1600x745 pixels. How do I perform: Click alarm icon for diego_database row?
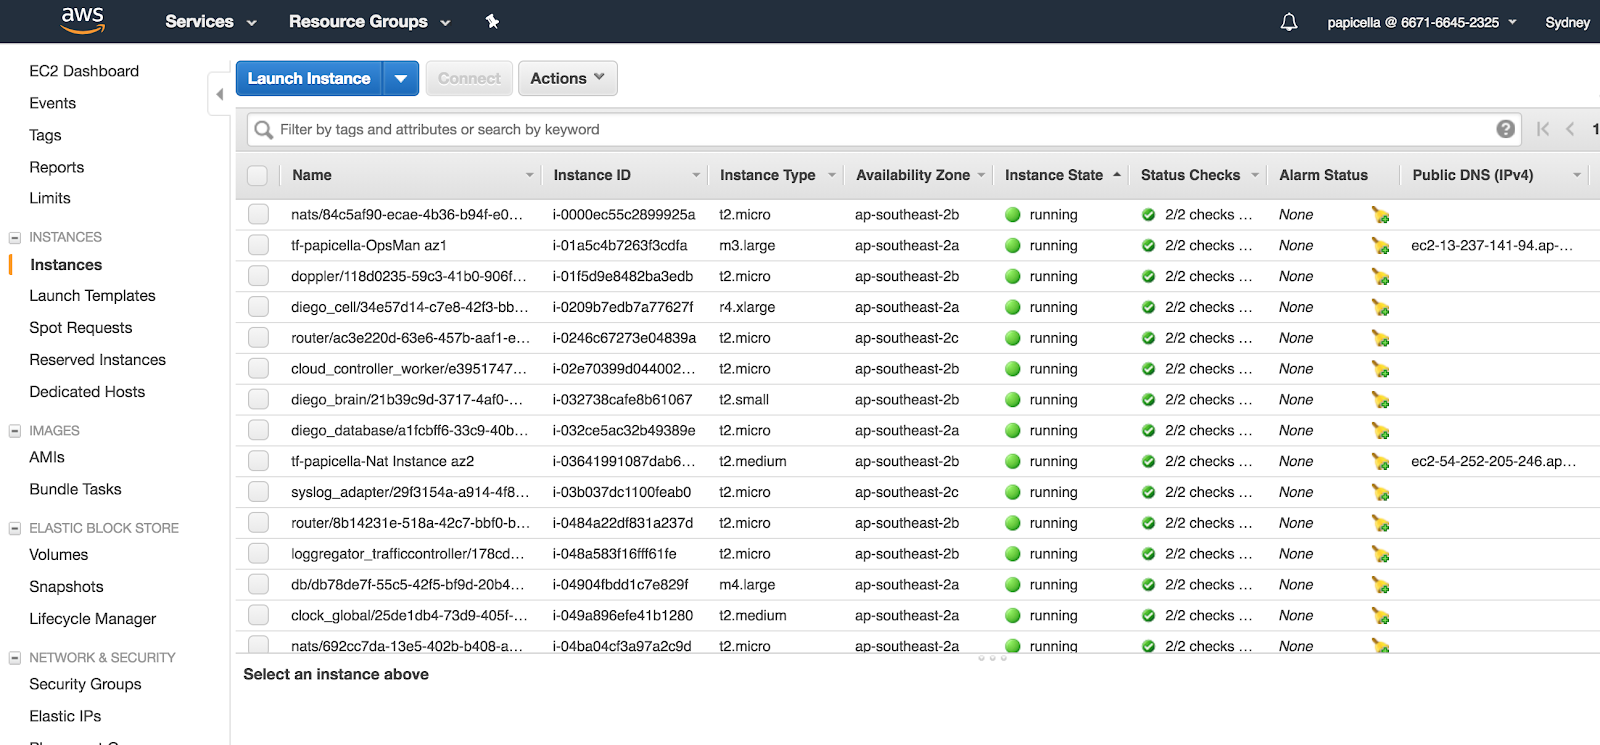1381,432
